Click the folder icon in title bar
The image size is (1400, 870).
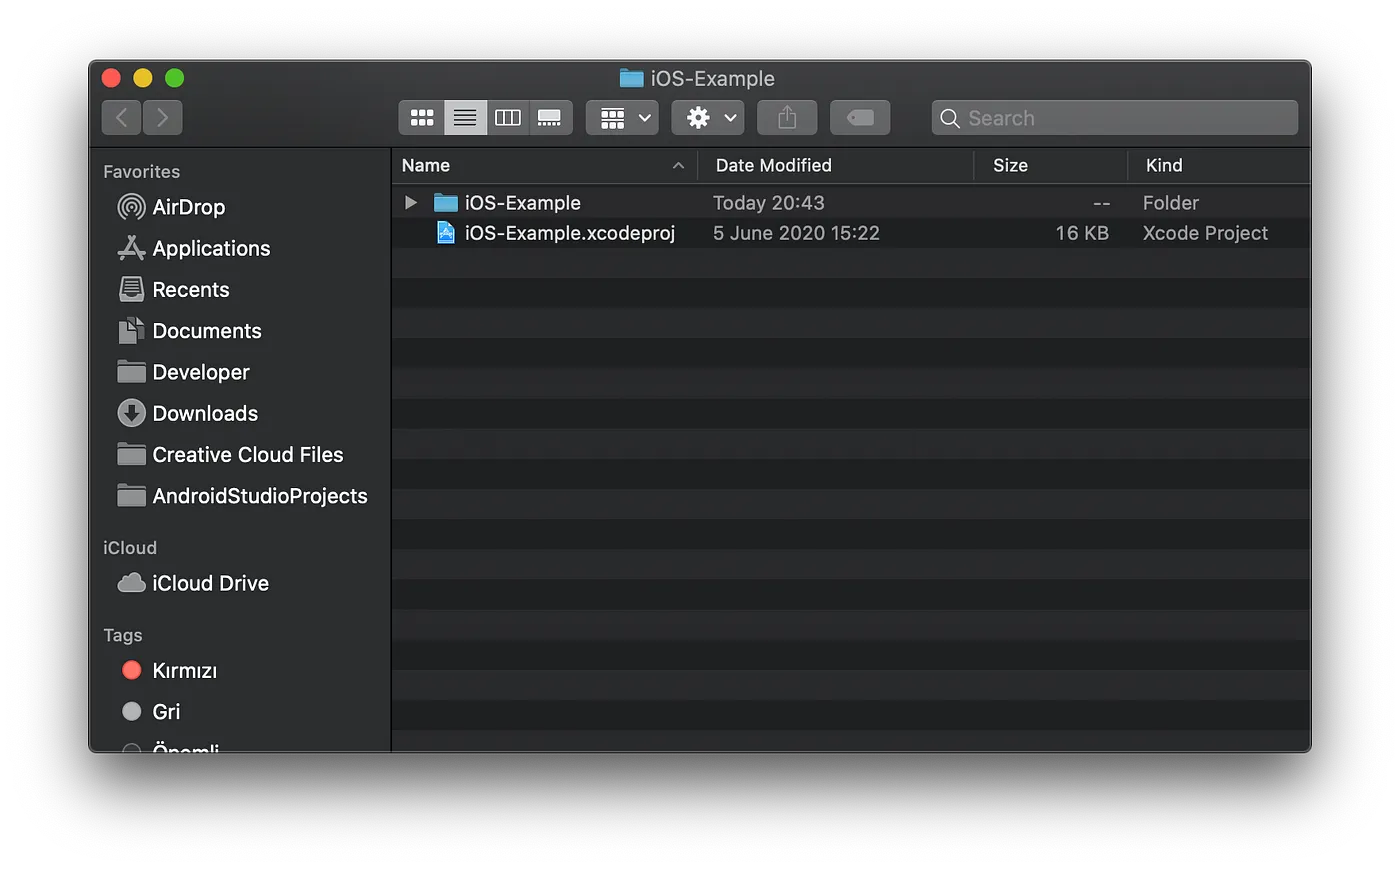click(x=631, y=78)
